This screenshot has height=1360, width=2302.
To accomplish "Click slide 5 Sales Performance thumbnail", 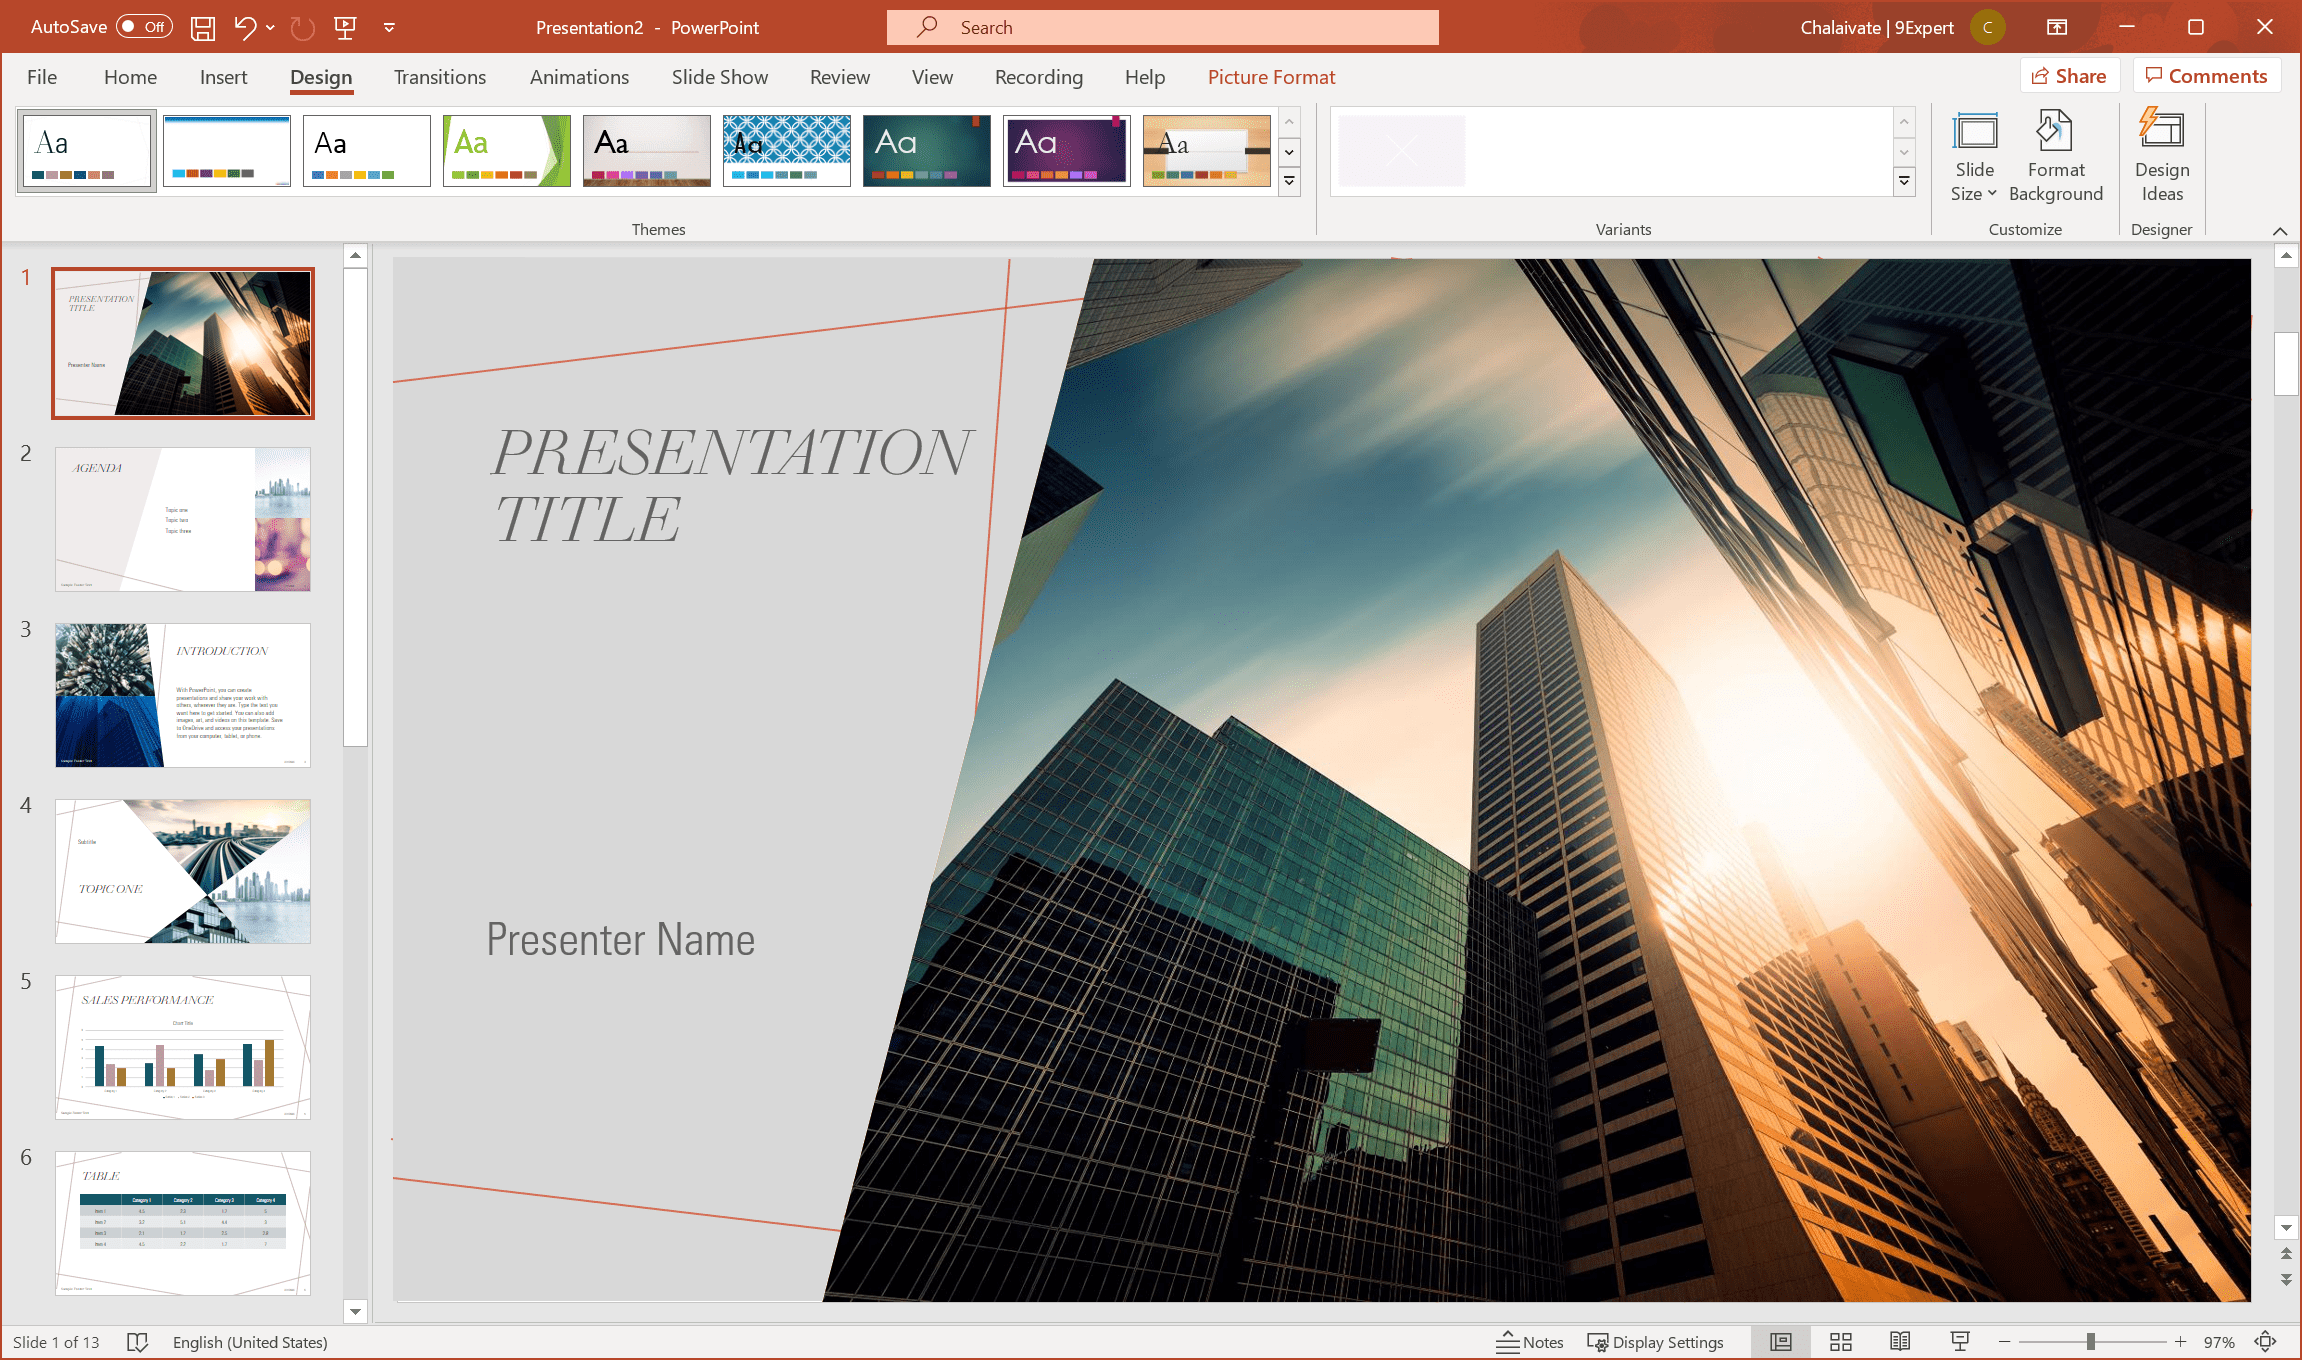I will pyautogui.click(x=183, y=1048).
